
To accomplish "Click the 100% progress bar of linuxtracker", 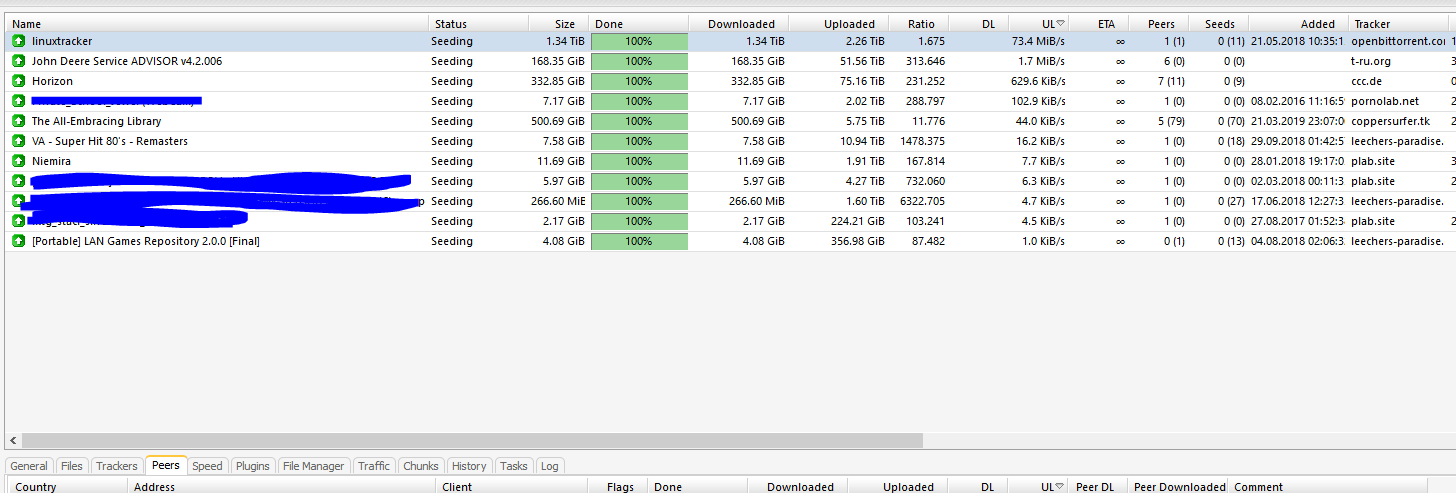I will [x=639, y=41].
